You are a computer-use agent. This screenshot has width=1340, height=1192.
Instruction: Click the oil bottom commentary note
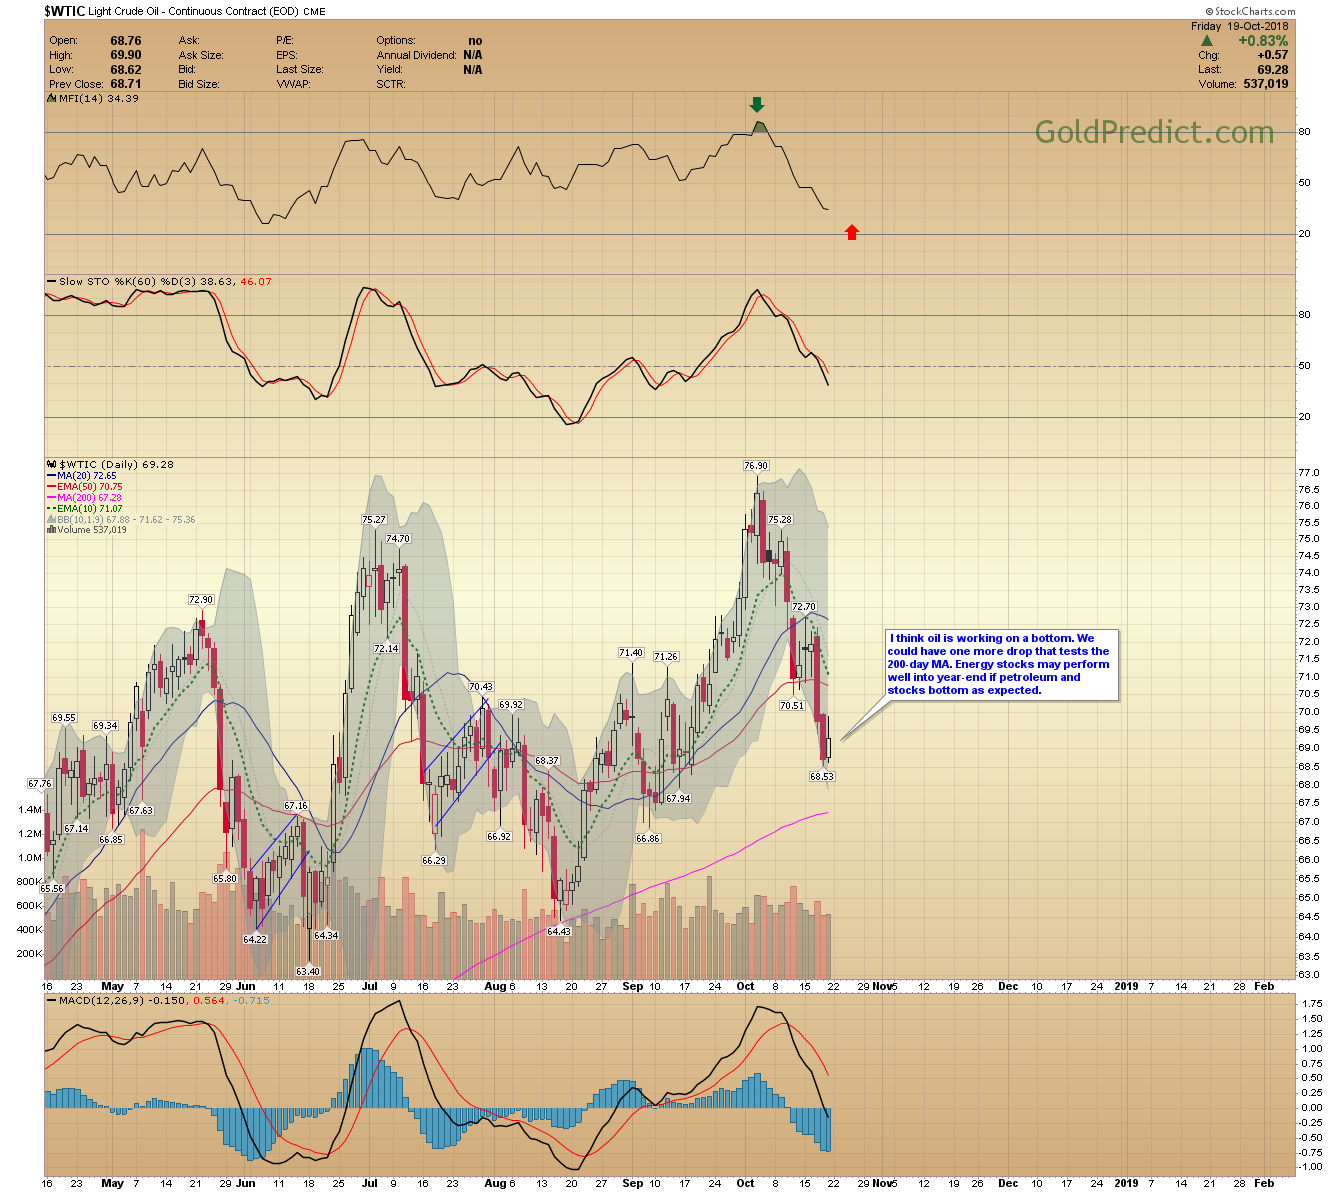pos(1001,664)
